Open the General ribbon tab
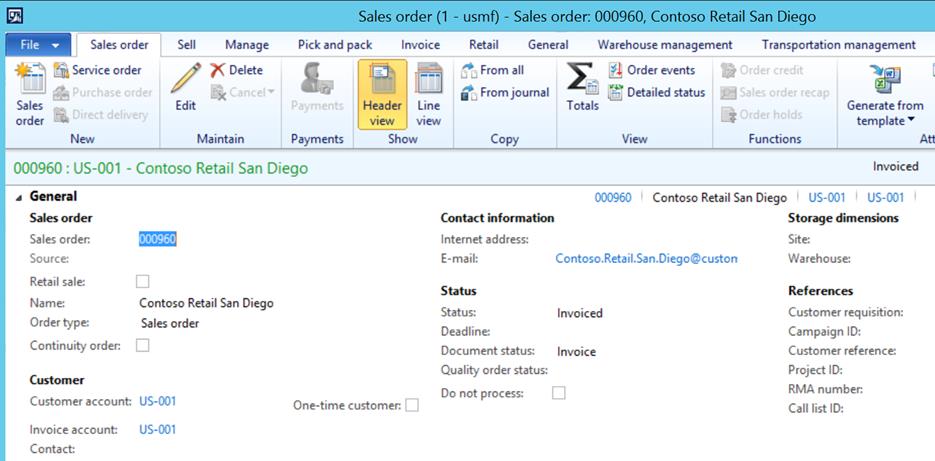Screen dimensions: 935x461 click(548, 45)
